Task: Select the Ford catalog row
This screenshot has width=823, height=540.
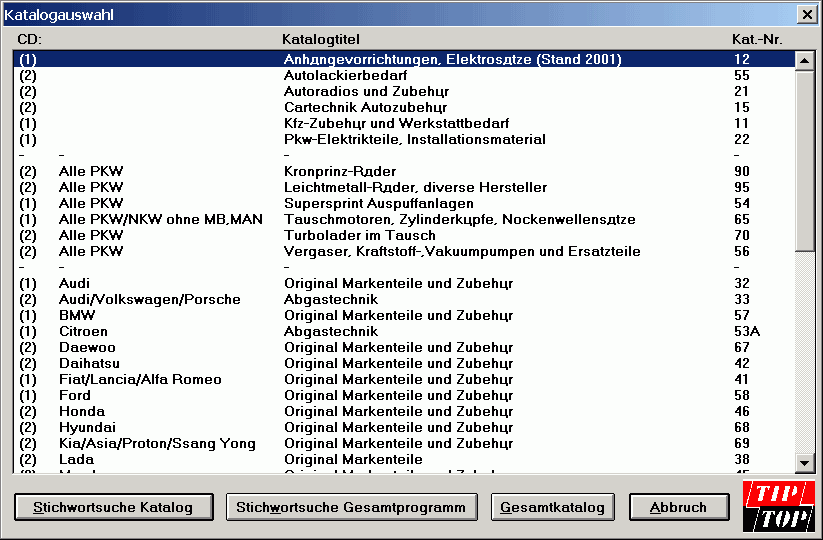Action: (404, 396)
